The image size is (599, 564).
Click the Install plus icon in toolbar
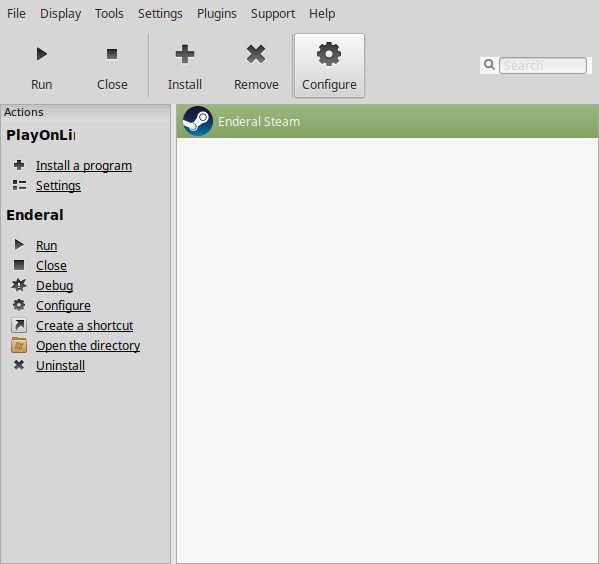[185, 54]
